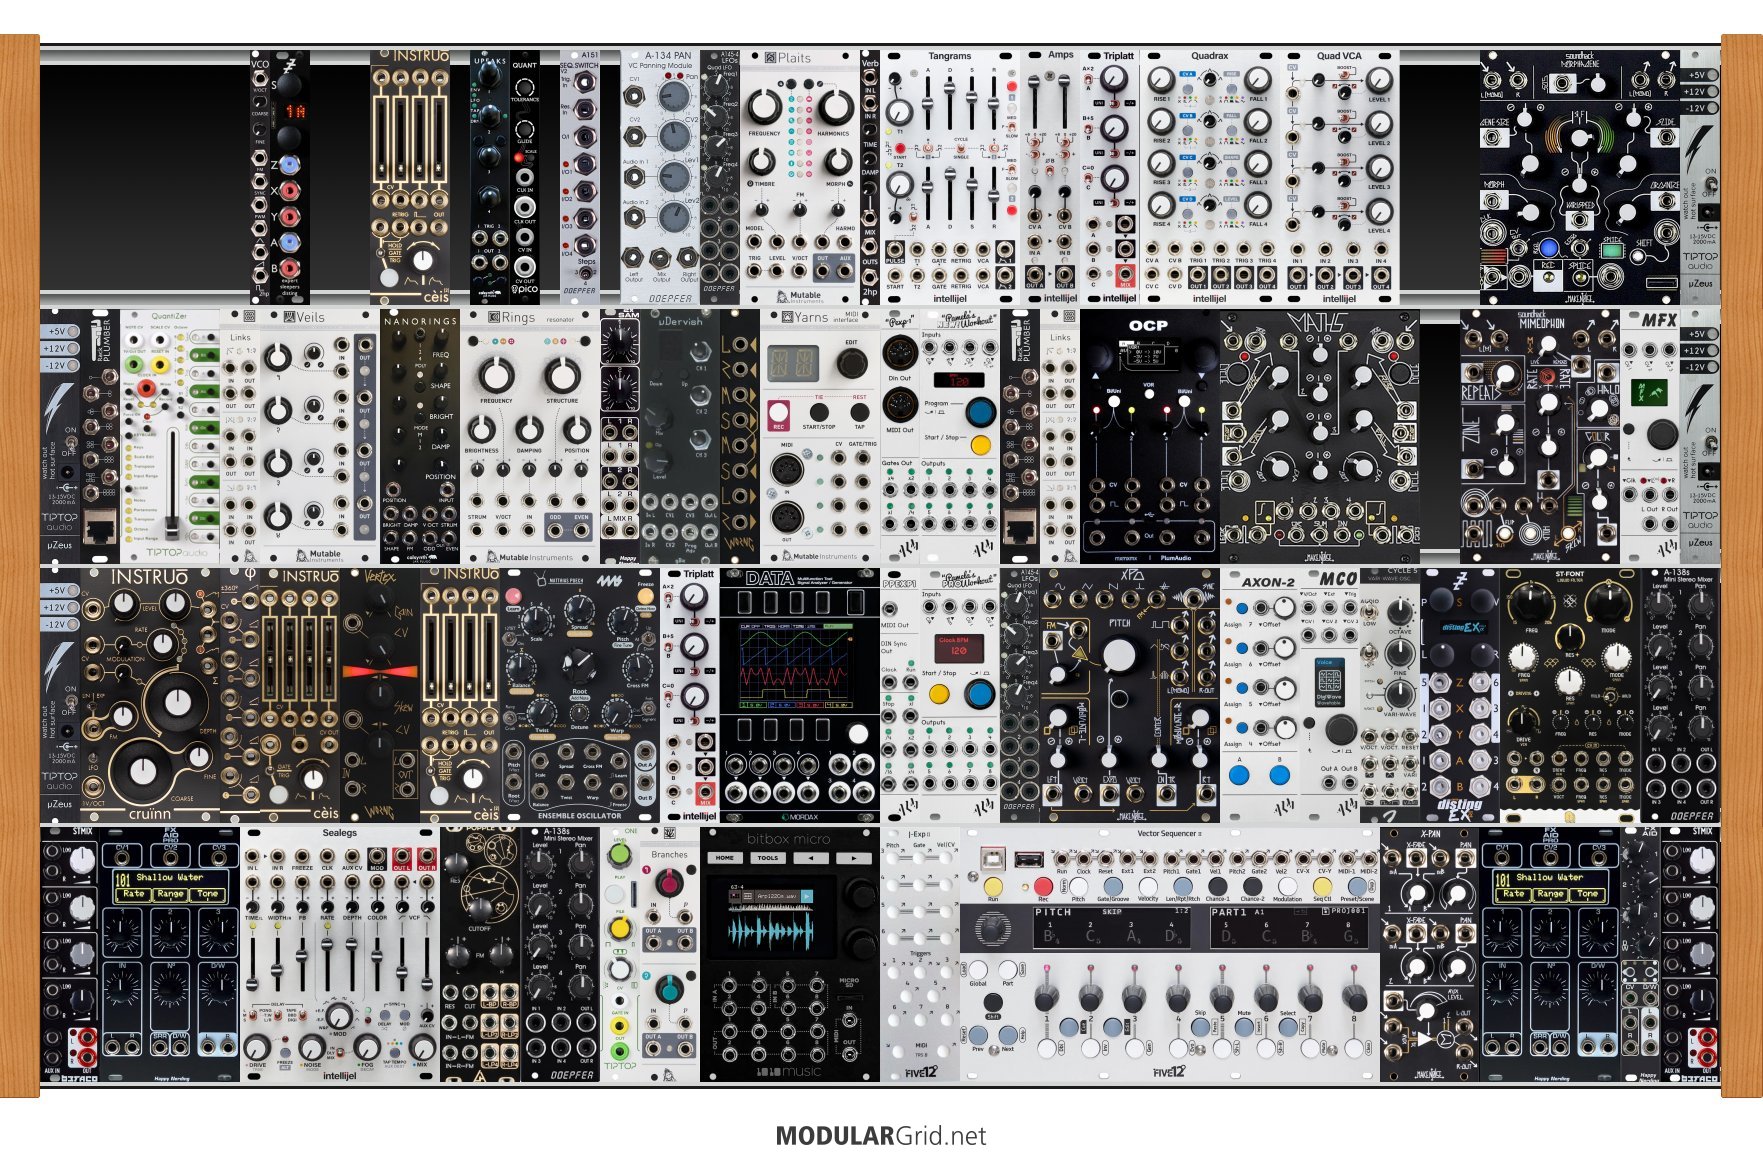Open the X-PAN module
1763x1157 pixels.
pos(1430,954)
